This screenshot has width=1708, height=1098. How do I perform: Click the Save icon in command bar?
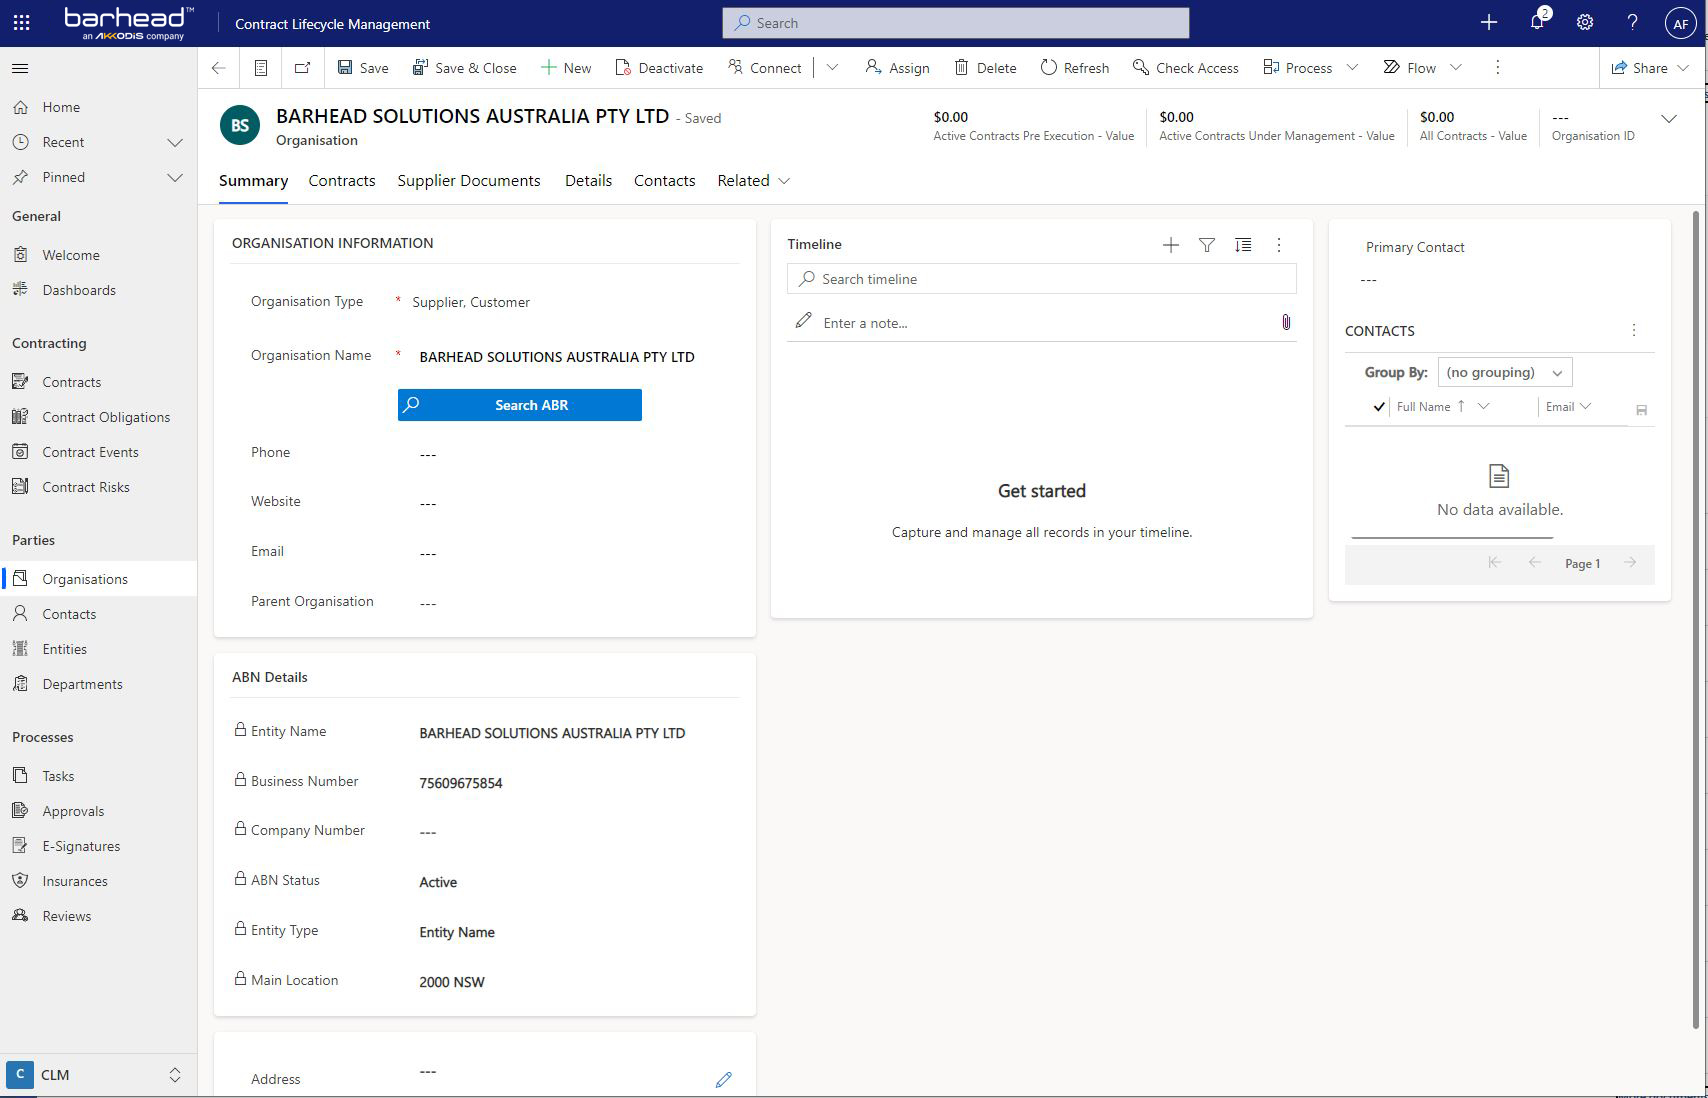(x=346, y=68)
